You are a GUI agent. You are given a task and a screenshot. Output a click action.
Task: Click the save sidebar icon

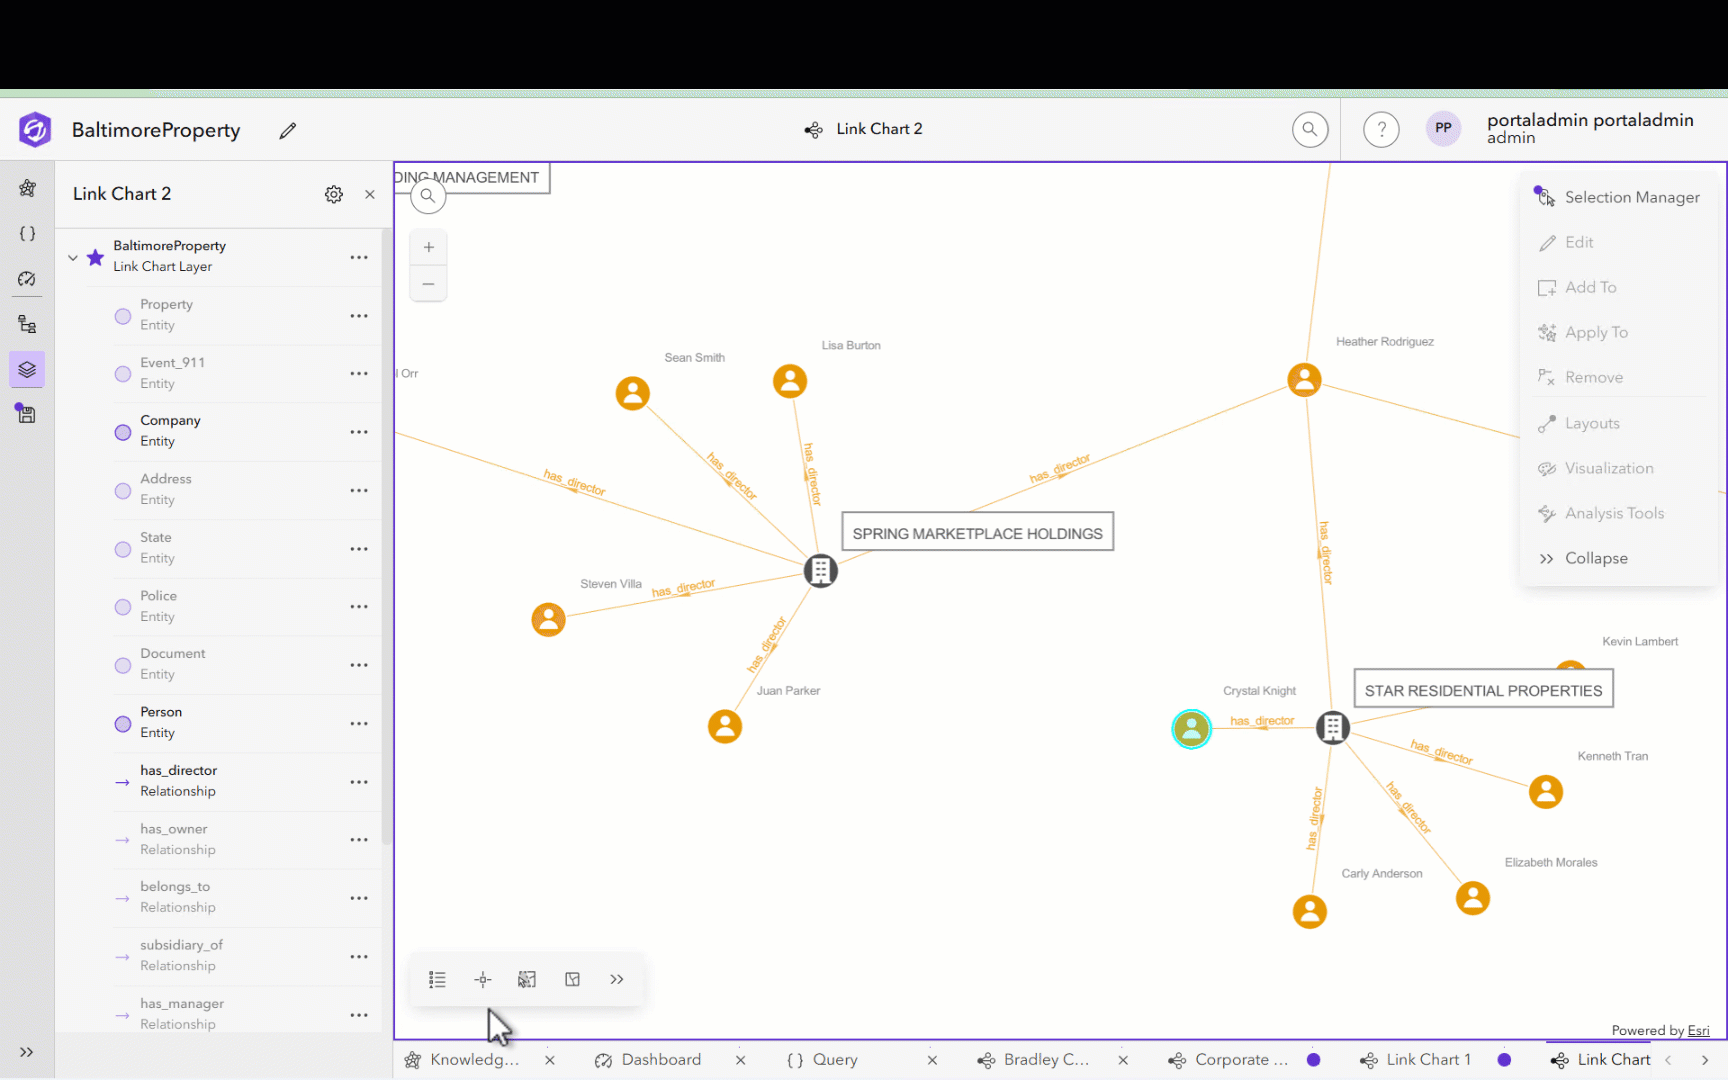coord(27,414)
